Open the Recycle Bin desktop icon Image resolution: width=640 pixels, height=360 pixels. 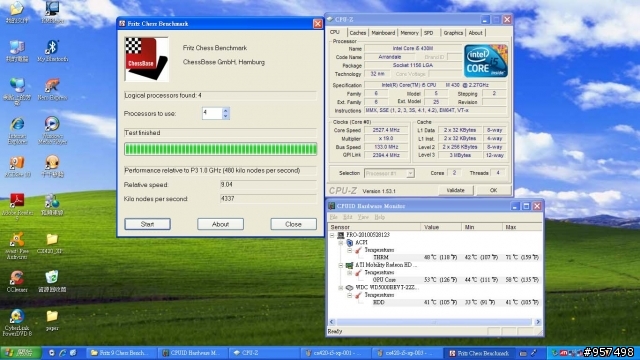(52, 281)
